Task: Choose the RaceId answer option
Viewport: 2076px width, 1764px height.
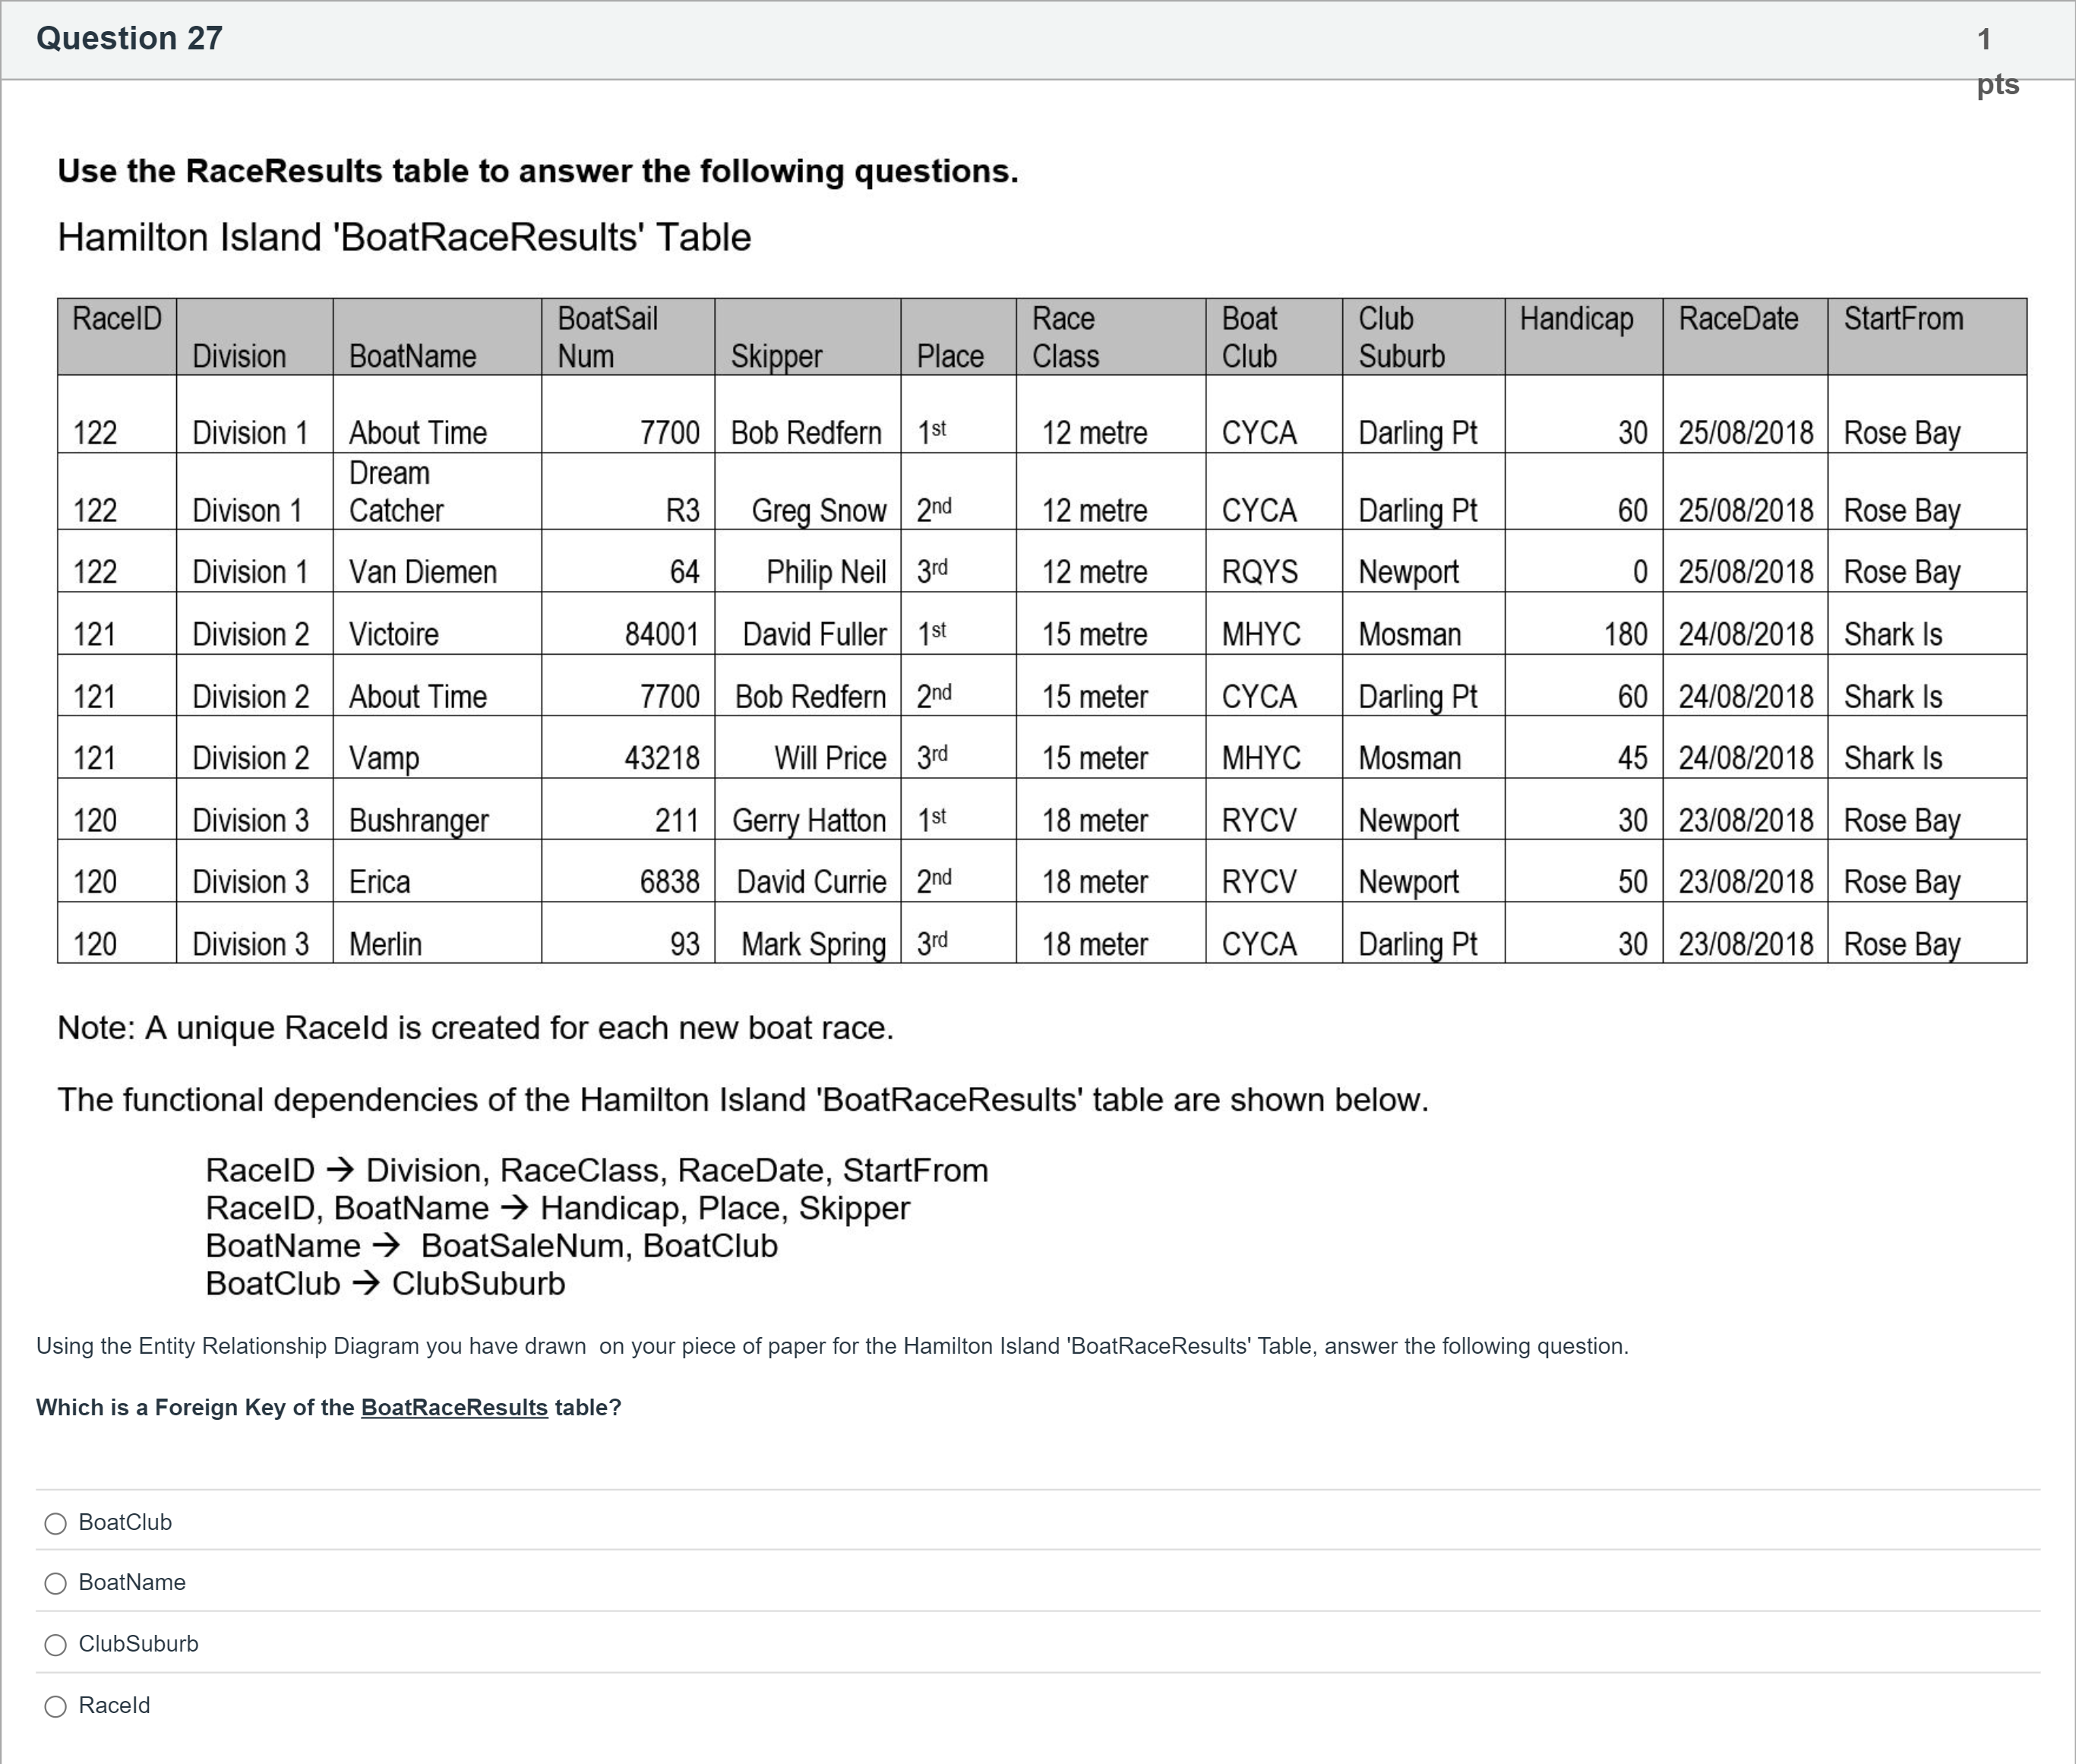Action: [56, 1707]
